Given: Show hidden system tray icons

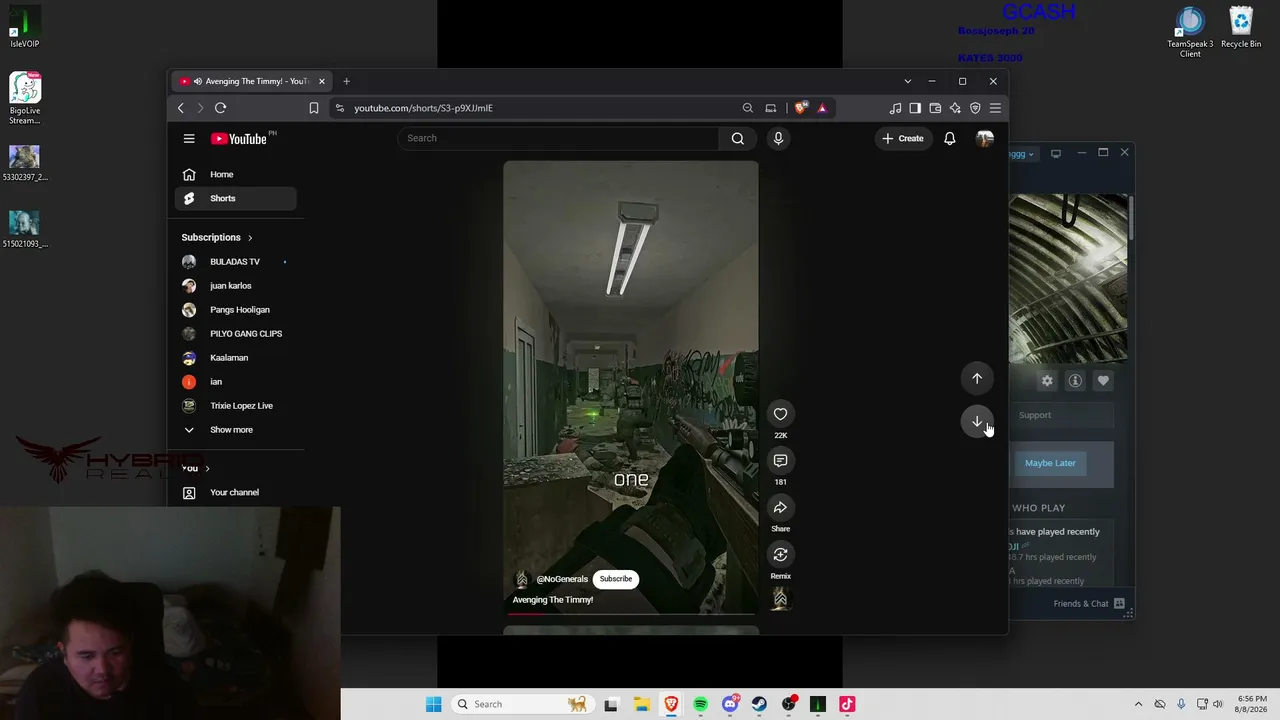Looking at the screenshot, I should tap(1138, 704).
